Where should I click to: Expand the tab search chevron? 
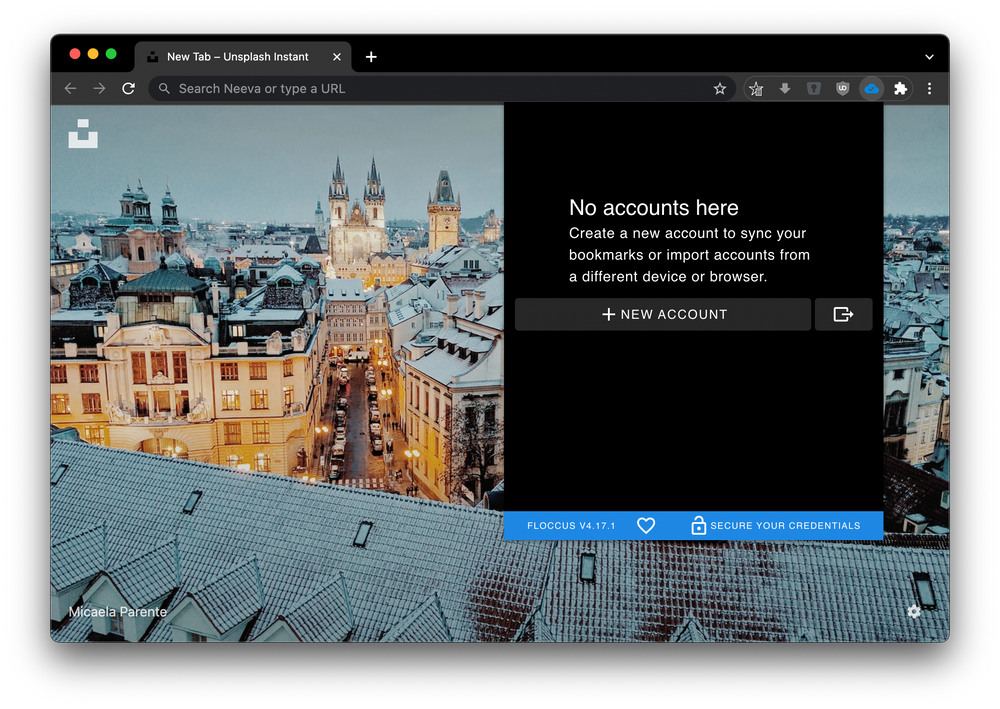click(x=929, y=57)
